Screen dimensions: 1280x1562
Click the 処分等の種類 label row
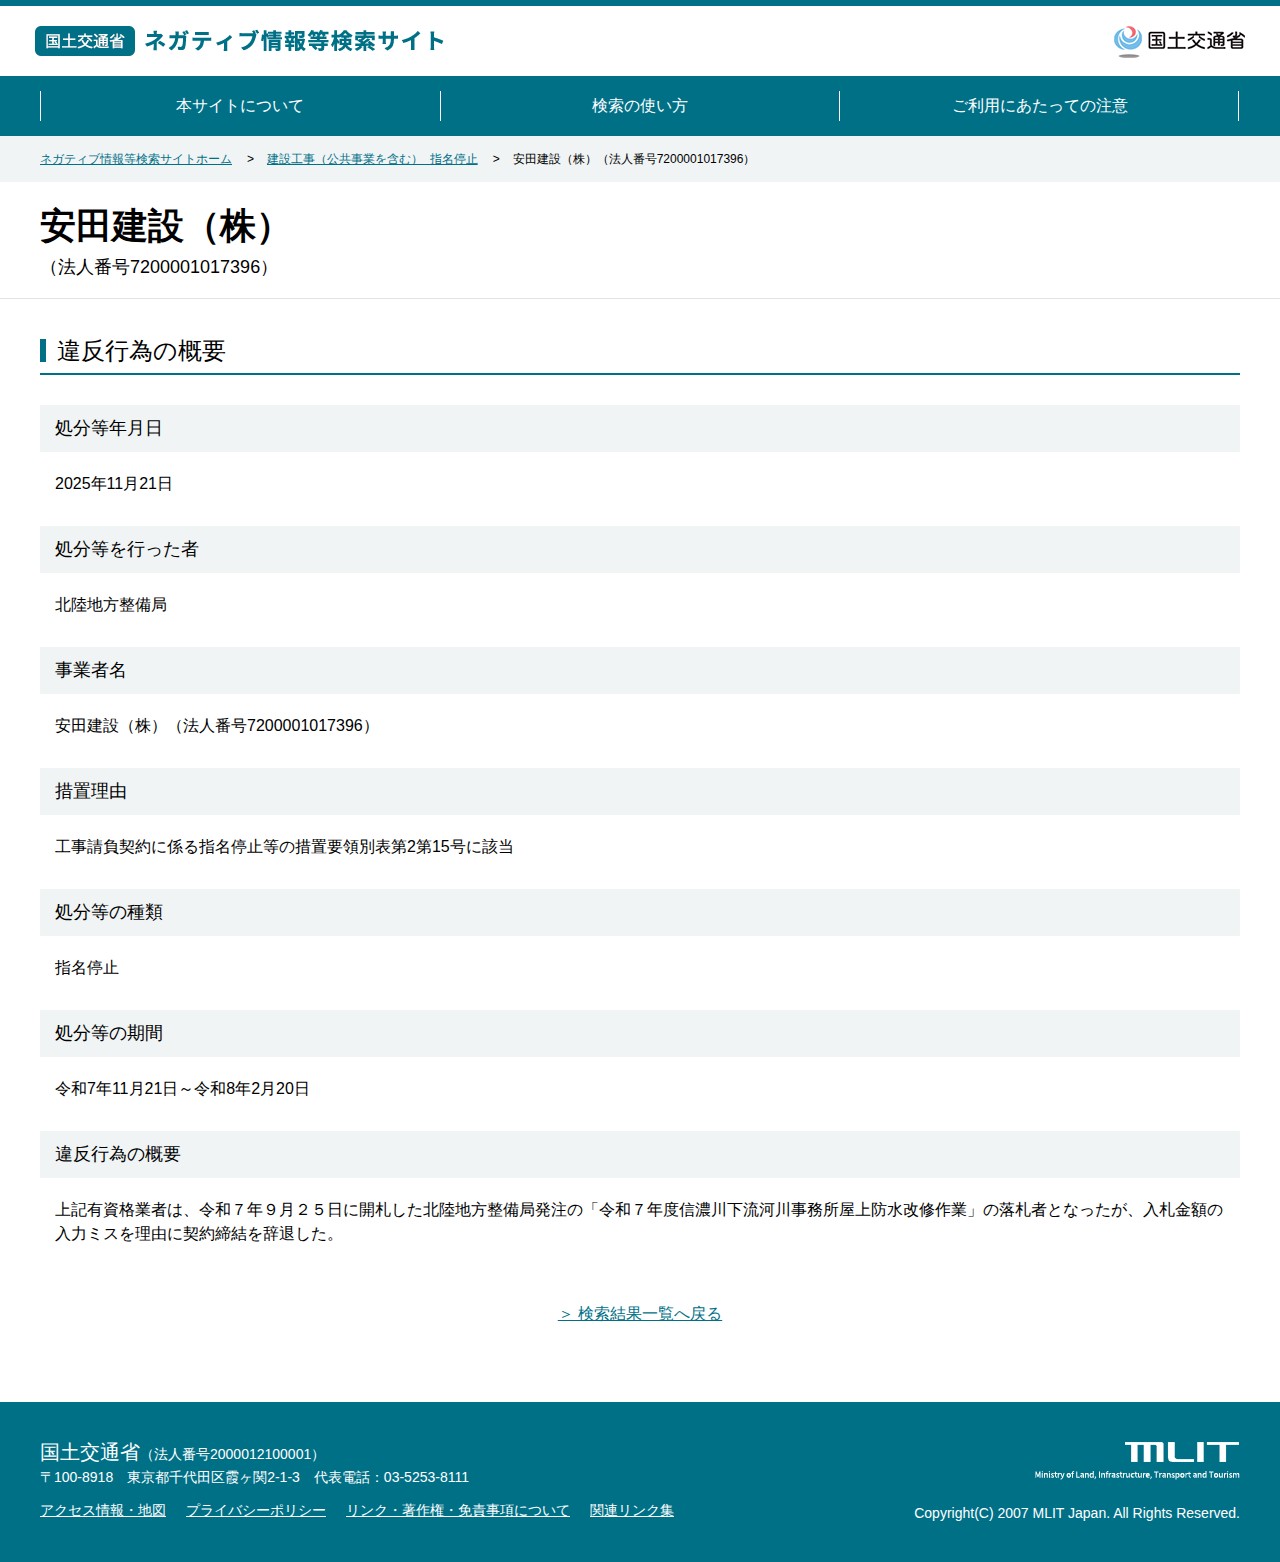tap(640, 912)
